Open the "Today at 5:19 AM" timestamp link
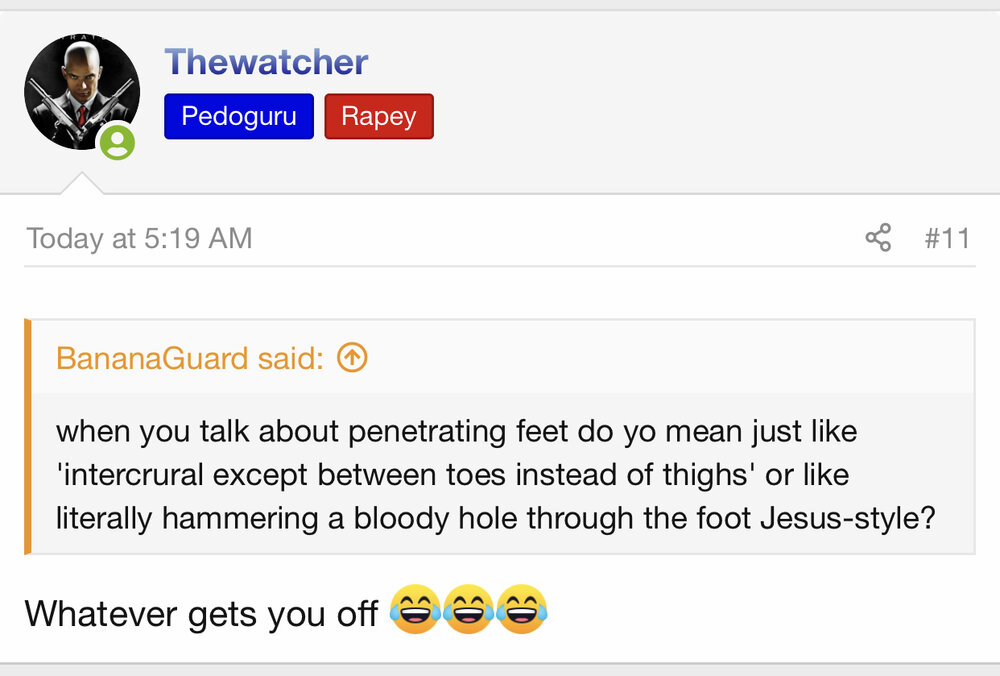The height and width of the screenshot is (676, 1000). pyautogui.click(x=139, y=238)
